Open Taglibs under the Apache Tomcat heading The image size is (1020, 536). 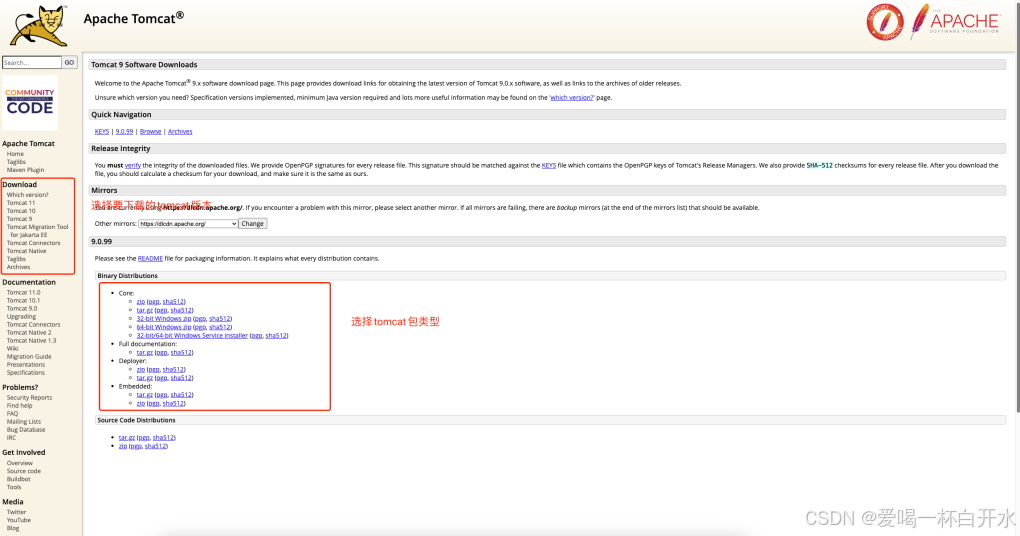[x=16, y=162]
